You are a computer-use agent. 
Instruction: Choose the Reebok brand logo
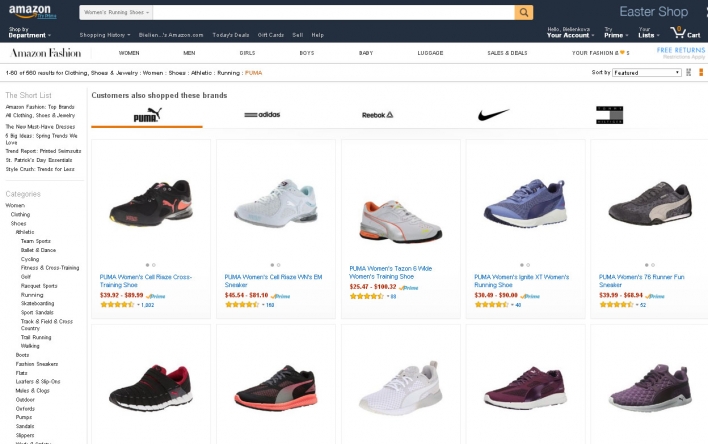click(377, 115)
